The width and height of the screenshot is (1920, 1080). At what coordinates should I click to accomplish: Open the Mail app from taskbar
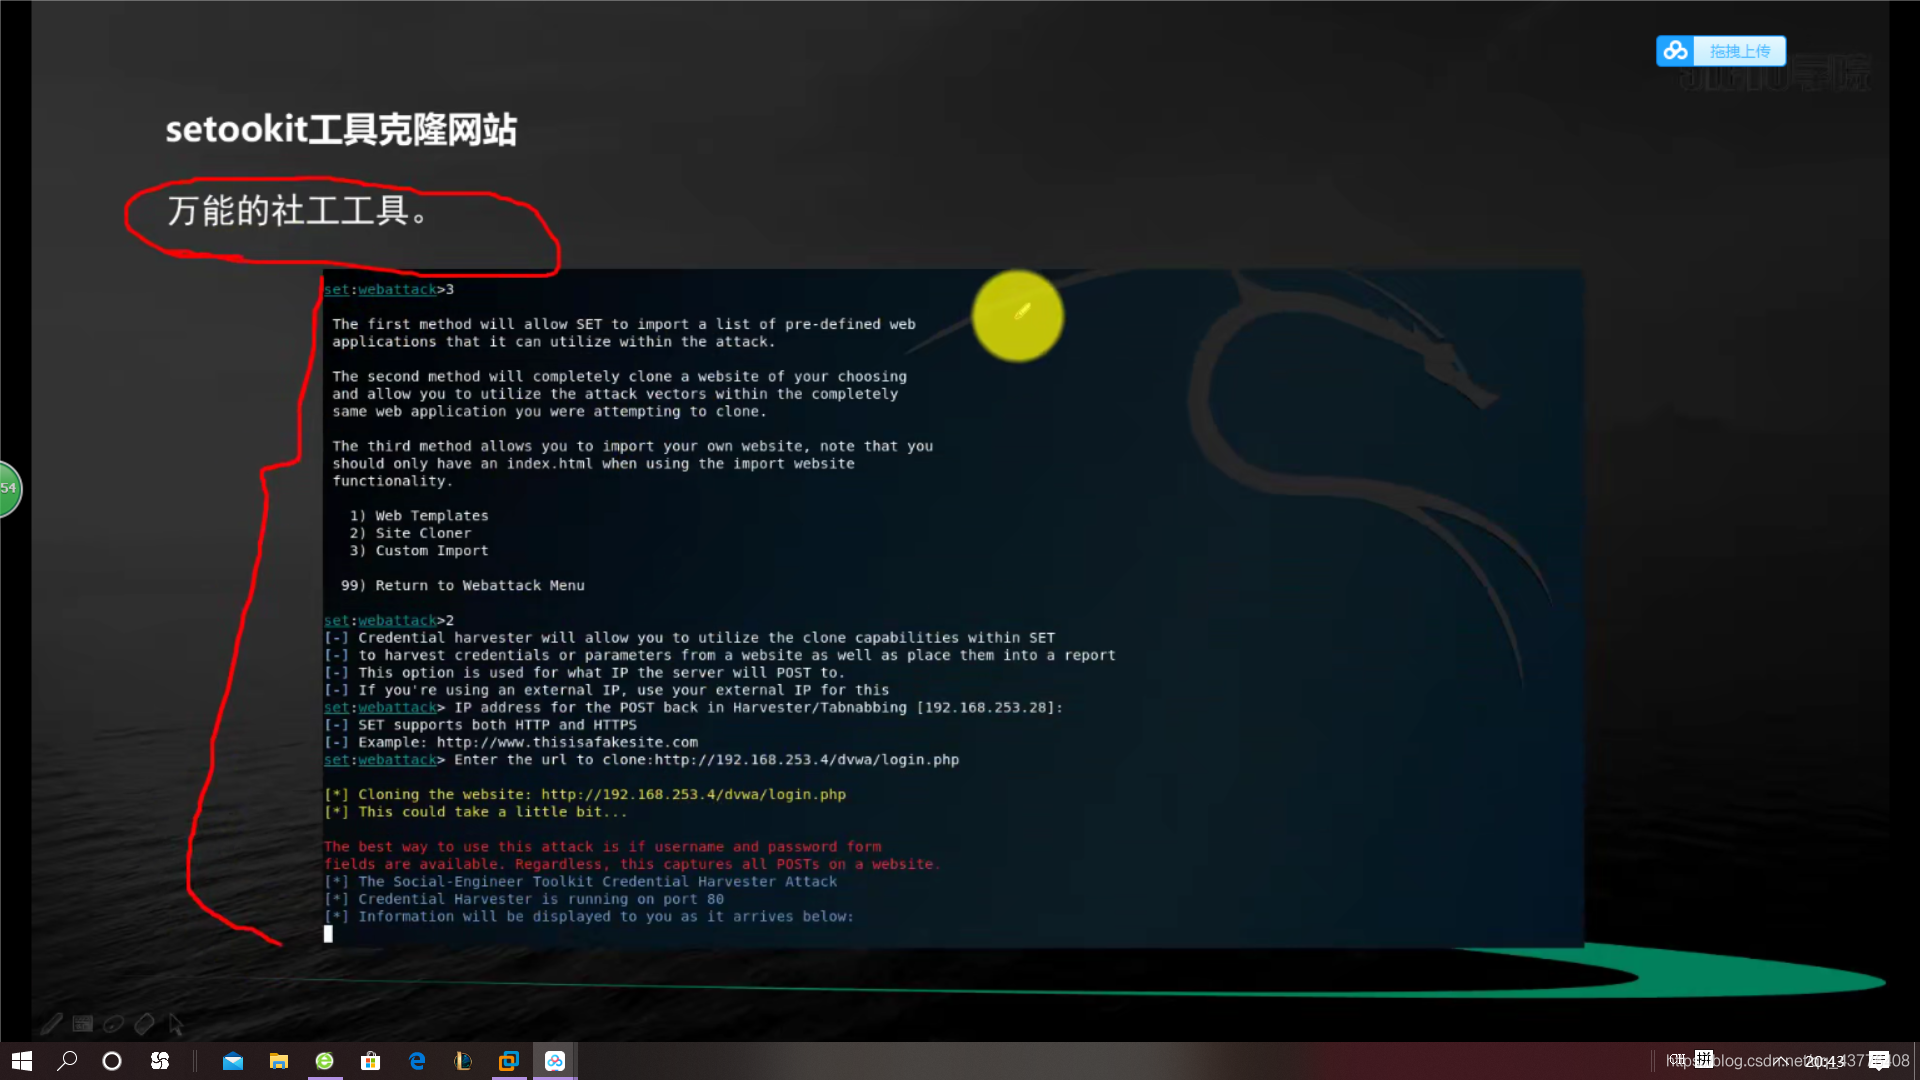coord(233,1061)
